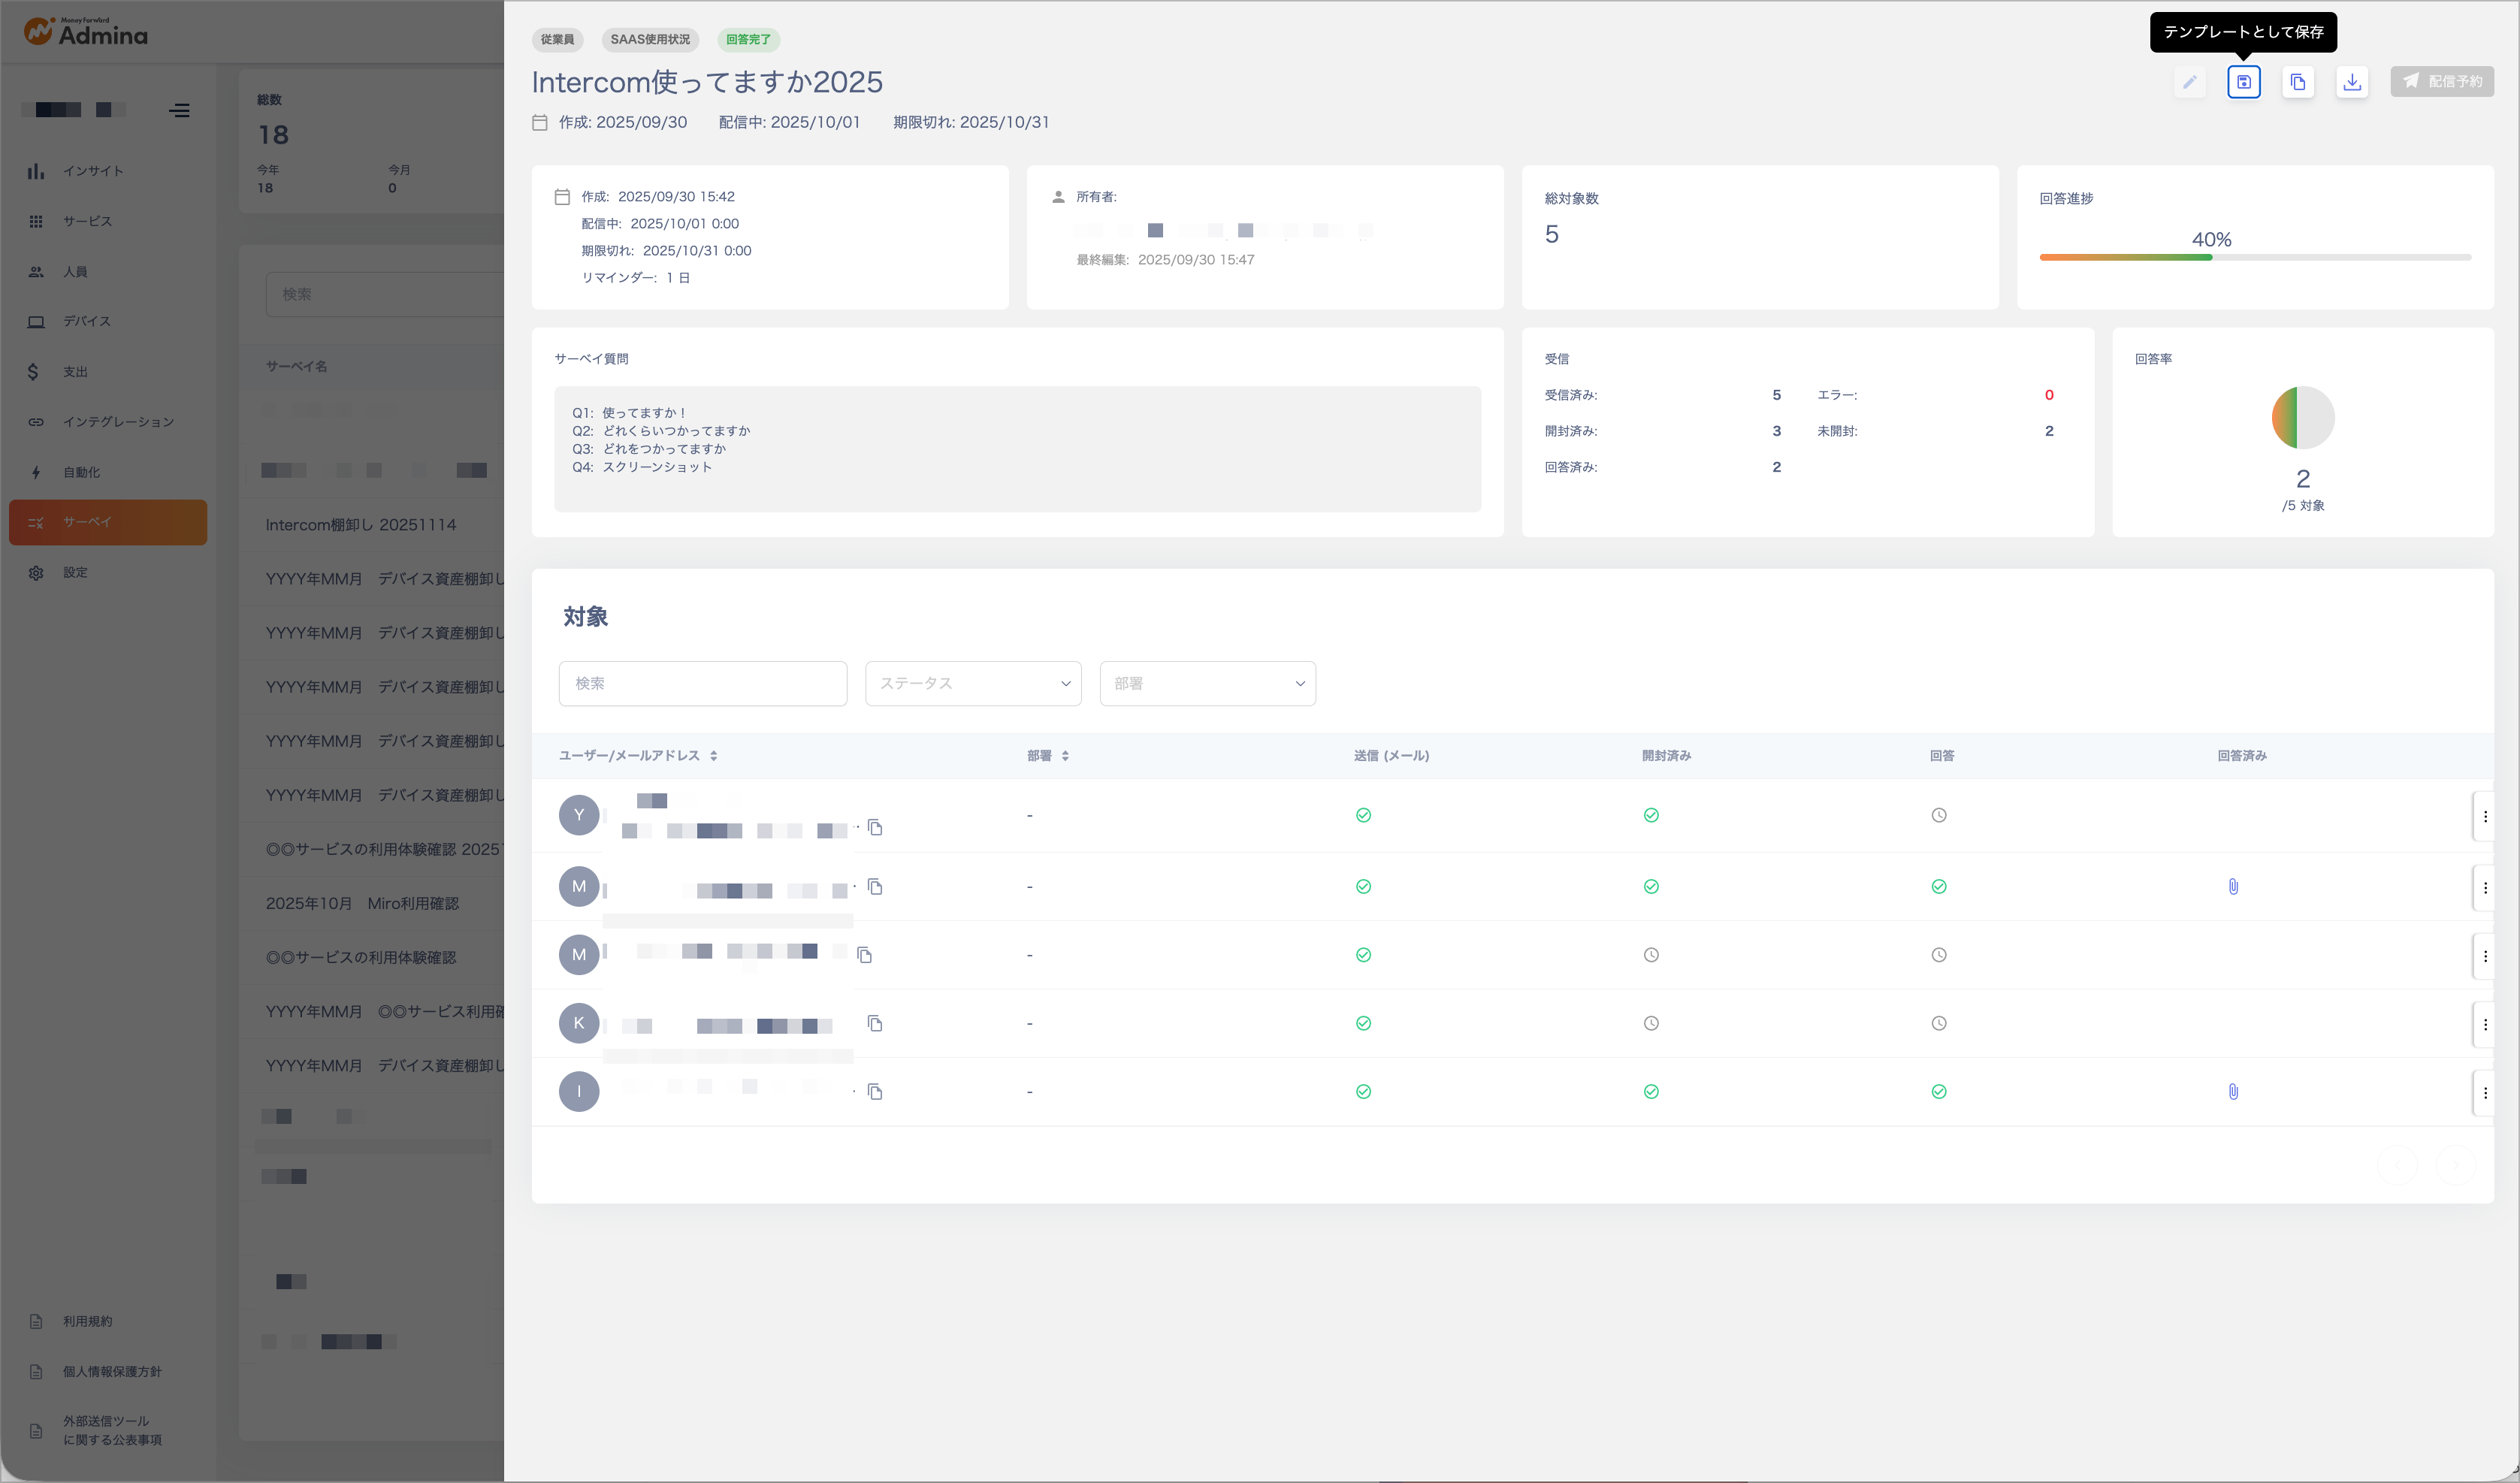Viewport: 2520px width, 1483px height.
Task: Click the 回答率 pie chart
Action: (x=2302, y=418)
